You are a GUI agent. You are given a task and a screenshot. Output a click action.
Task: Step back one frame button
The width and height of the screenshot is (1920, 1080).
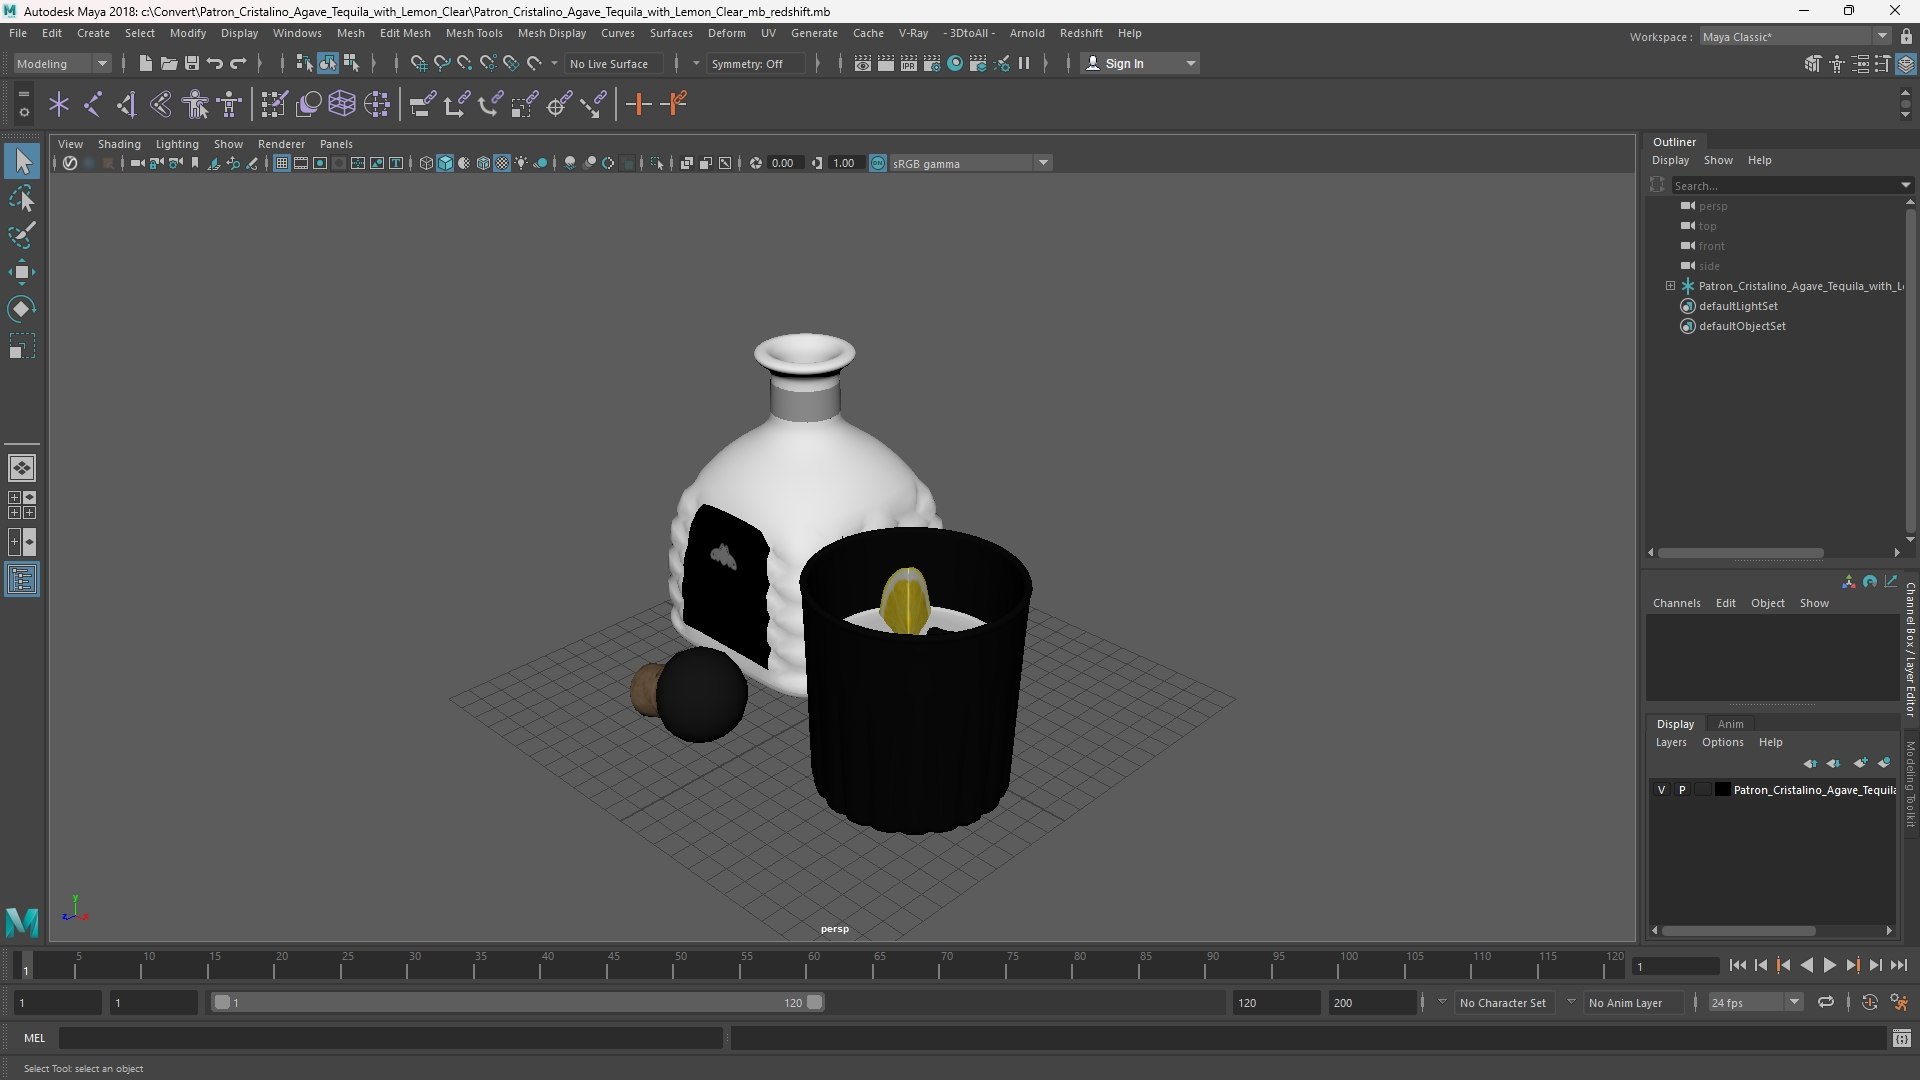tap(1761, 965)
